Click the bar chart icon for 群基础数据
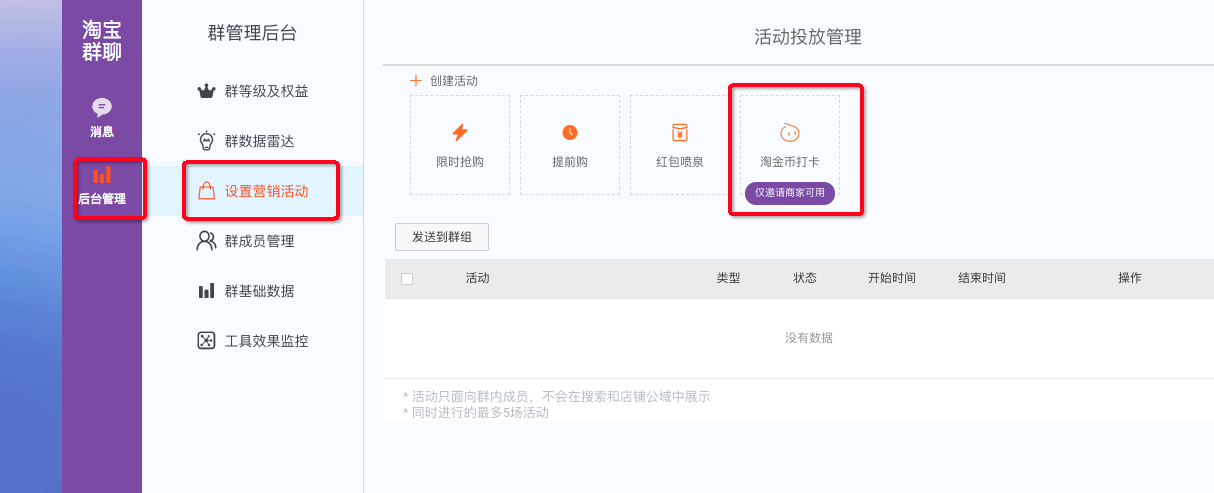This screenshot has width=1214, height=493. (207, 291)
